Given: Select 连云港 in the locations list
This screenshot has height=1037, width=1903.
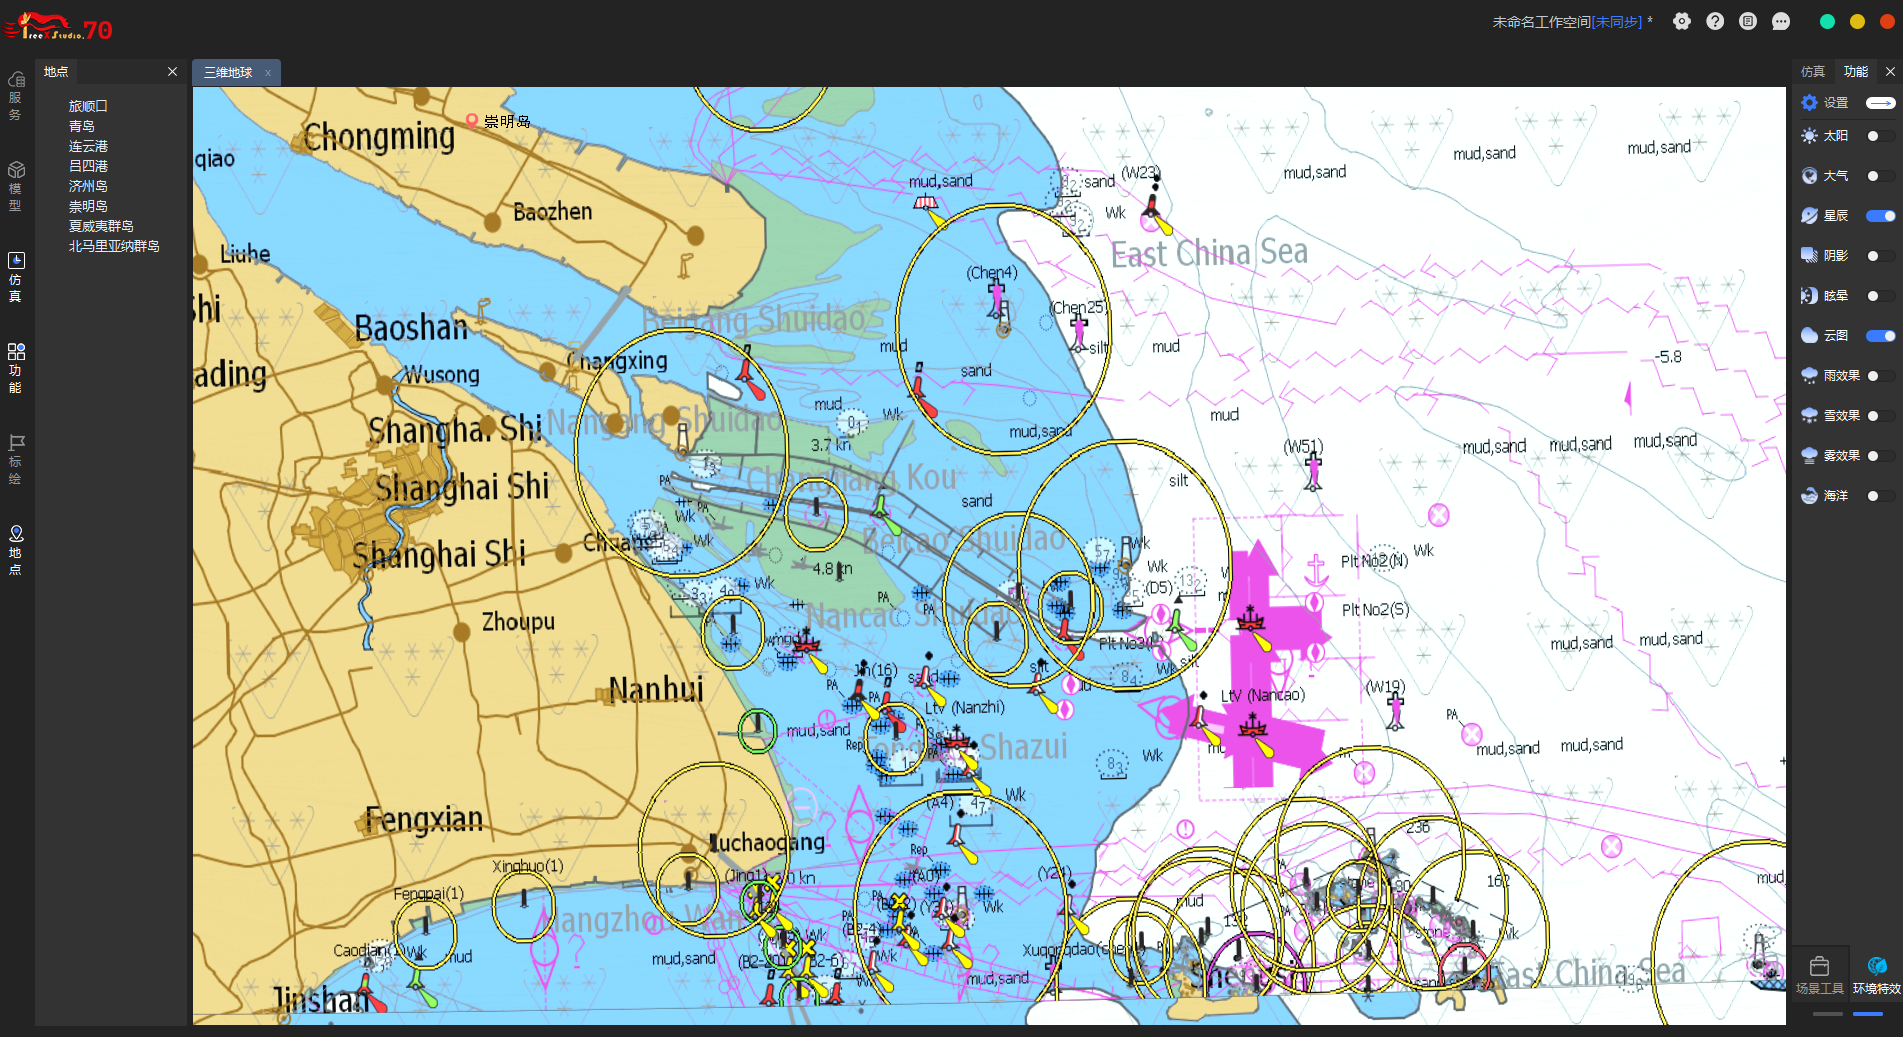Looking at the screenshot, I should (88, 146).
